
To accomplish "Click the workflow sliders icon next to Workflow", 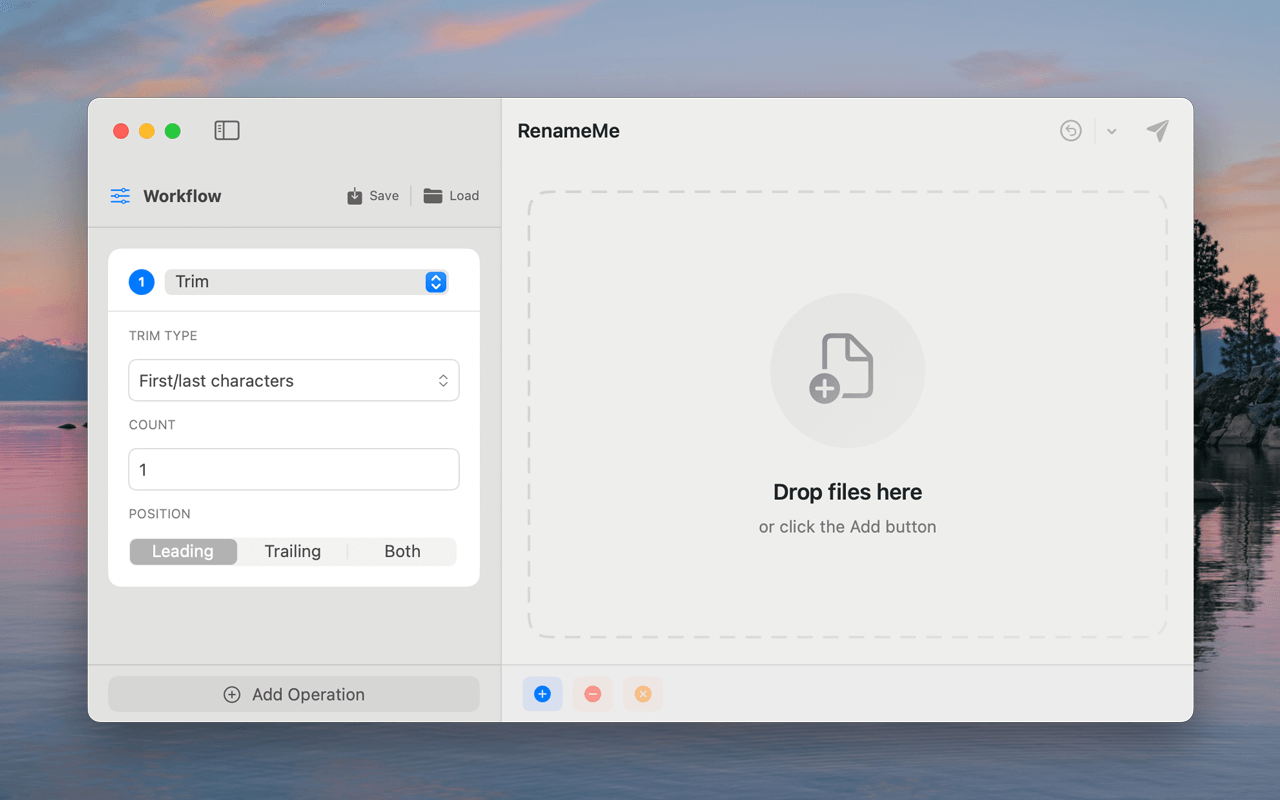I will [x=120, y=196].
